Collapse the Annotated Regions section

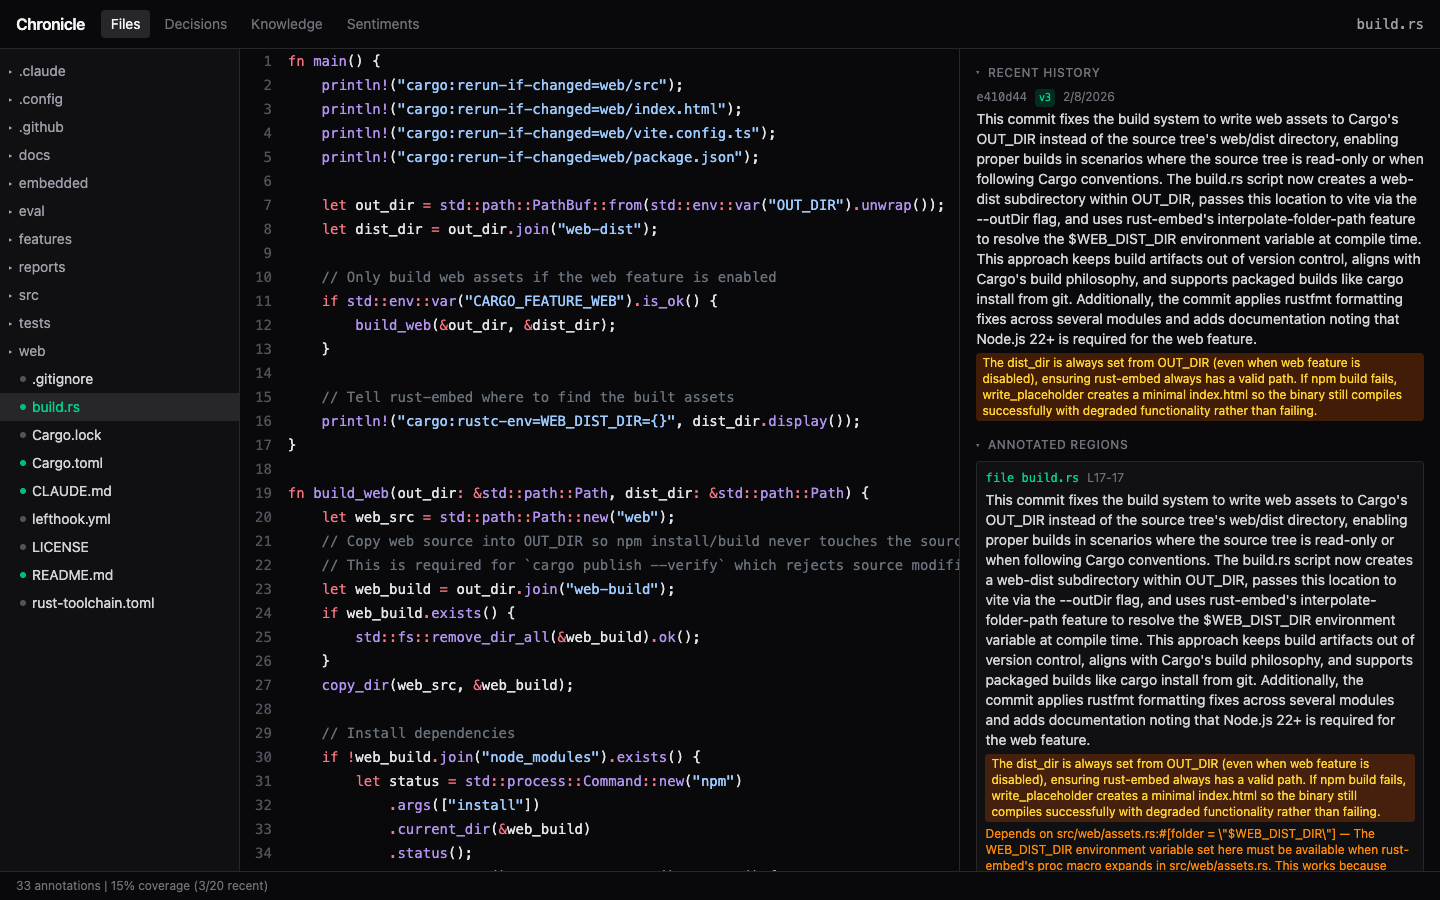pyautogui.click(x=1052, y=445)
